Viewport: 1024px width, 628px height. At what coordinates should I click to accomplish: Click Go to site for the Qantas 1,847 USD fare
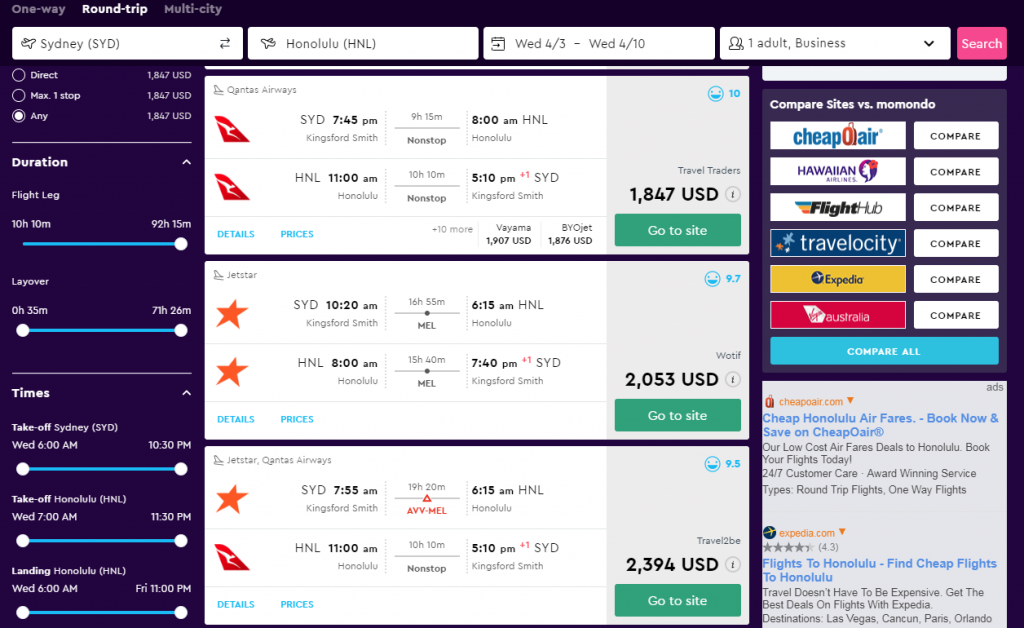point(677,230)
